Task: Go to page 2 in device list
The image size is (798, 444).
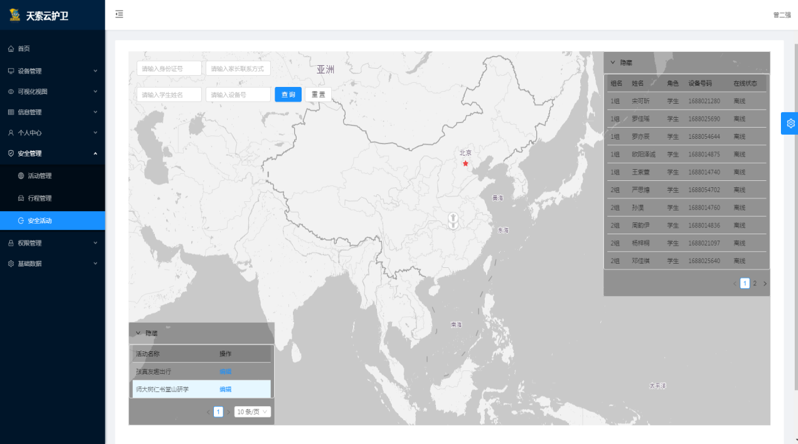Action: [755, 283]
